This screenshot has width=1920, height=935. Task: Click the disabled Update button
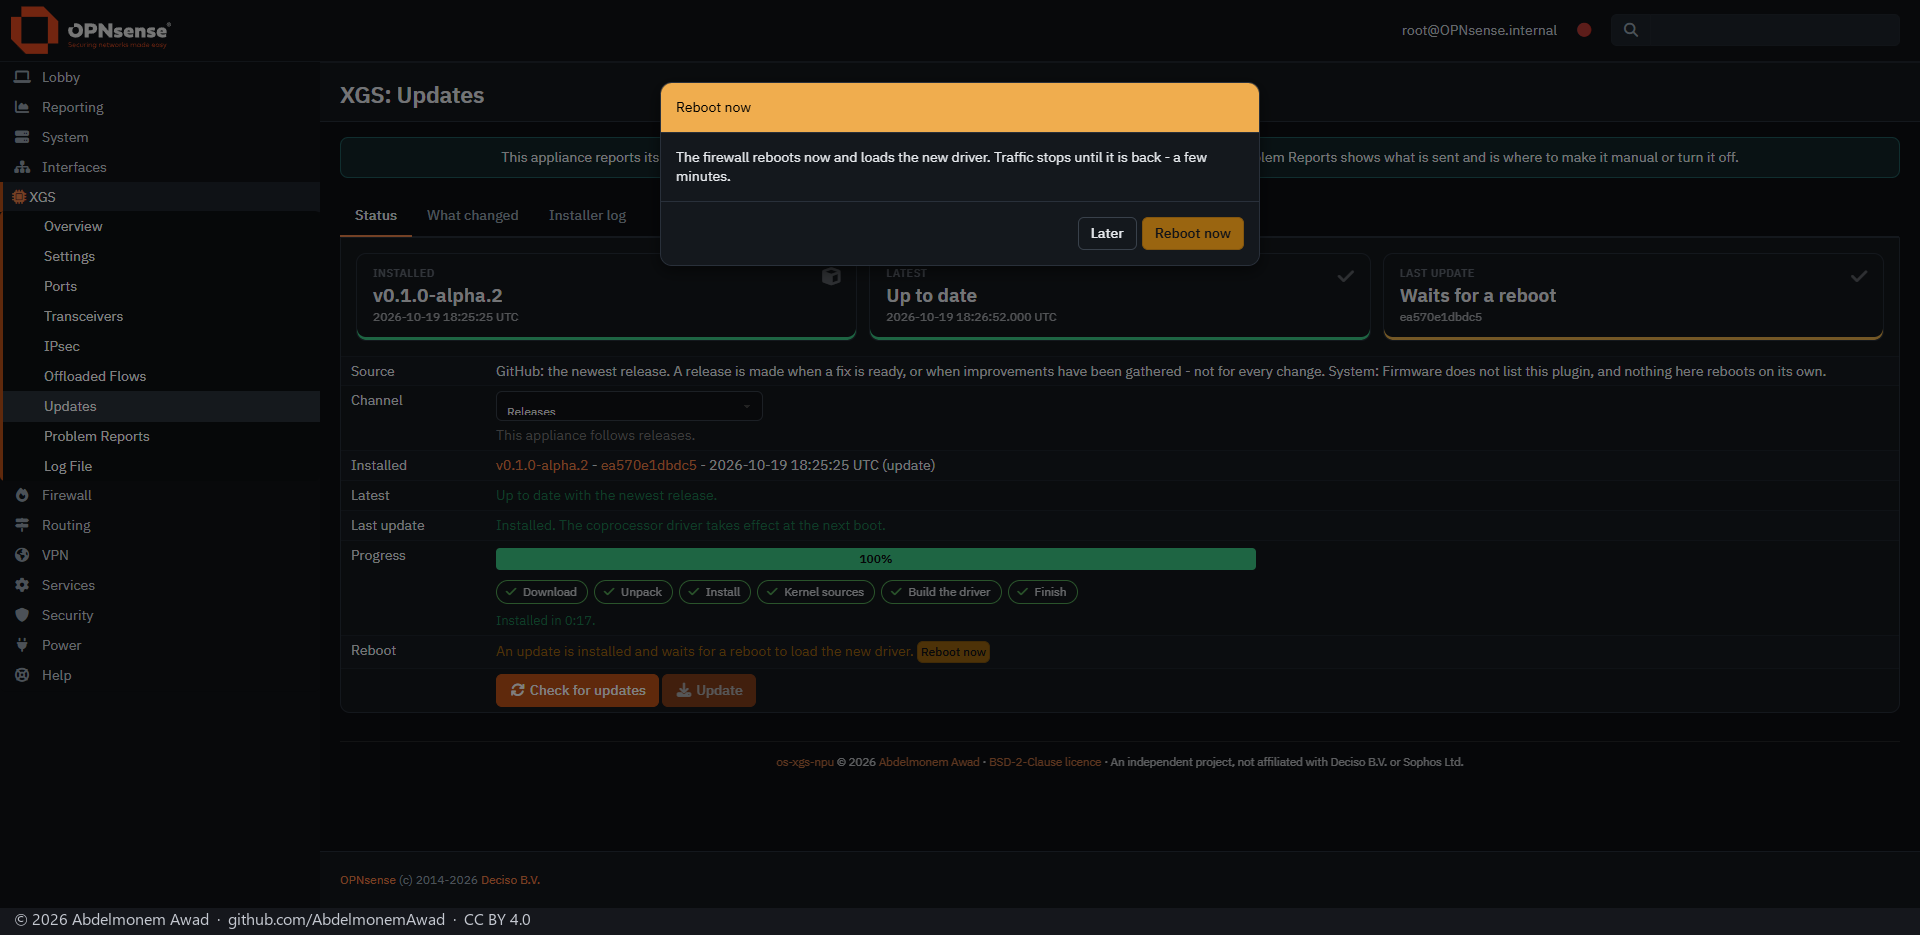pyautogui.click(x=709, y=690)
